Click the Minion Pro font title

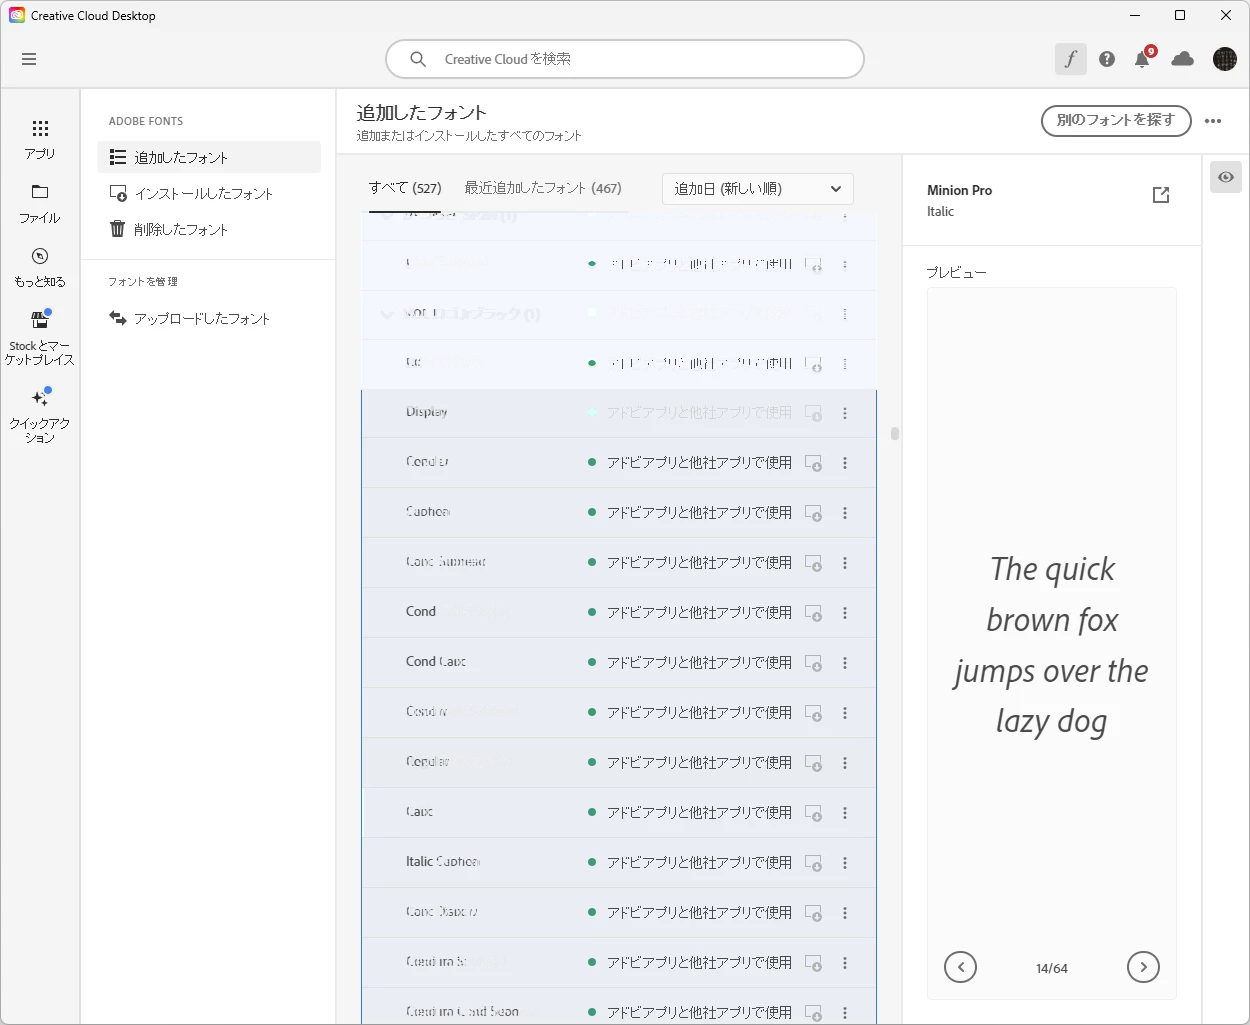click(x=959, y=190)
